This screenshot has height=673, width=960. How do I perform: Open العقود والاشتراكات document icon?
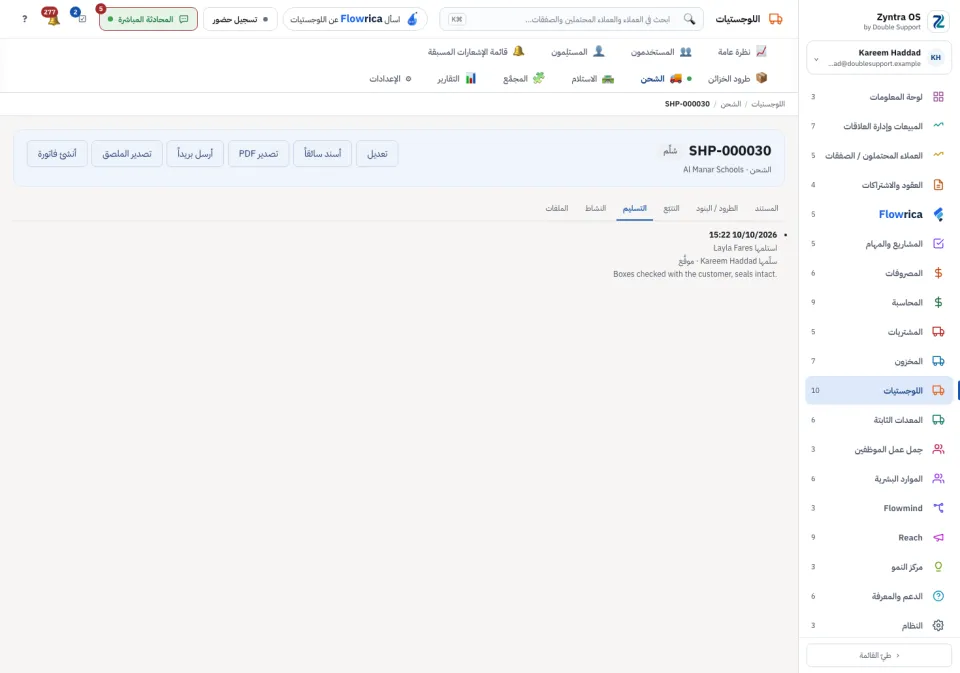[938, 185]
